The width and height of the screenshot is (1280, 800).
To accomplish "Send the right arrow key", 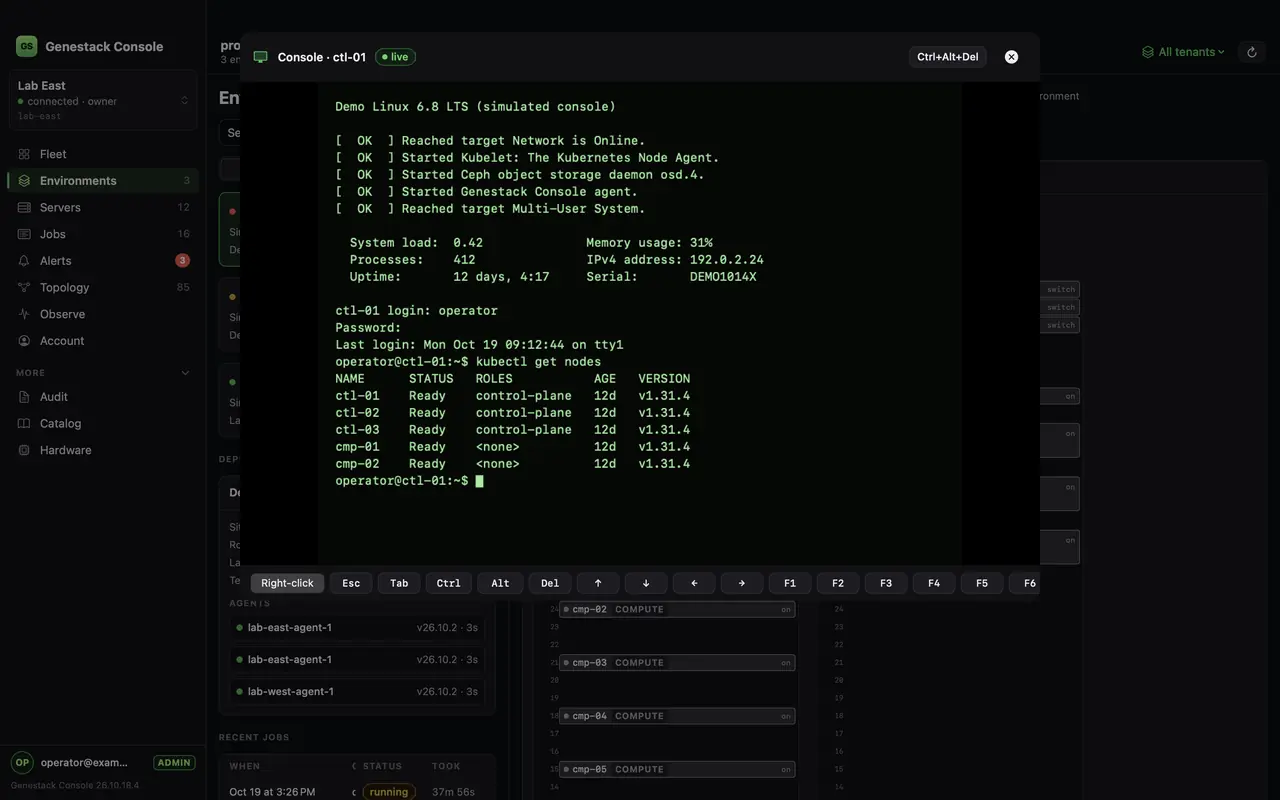I will (x=742, y=583).
